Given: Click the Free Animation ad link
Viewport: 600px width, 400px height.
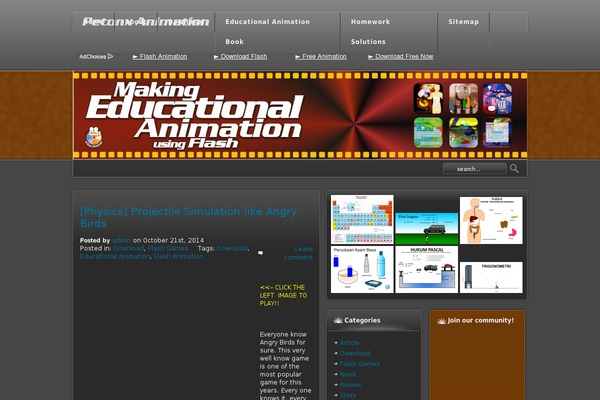Looking at the screenshot, I should click(321, 57).
